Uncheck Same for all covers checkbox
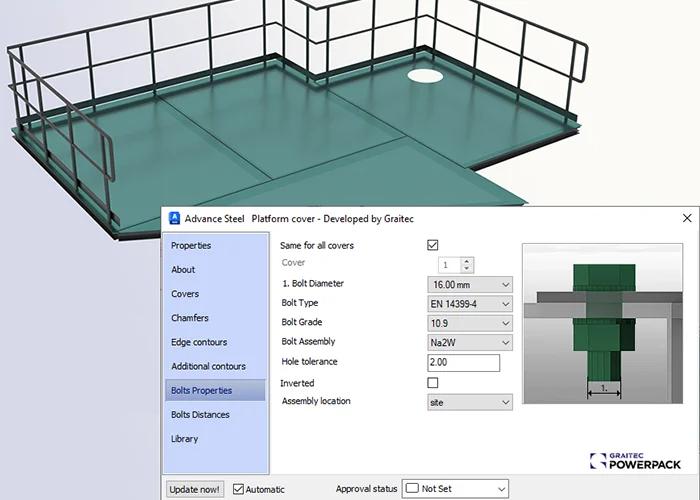This screenshot has height=500, width=700. [x=433, y=245]
